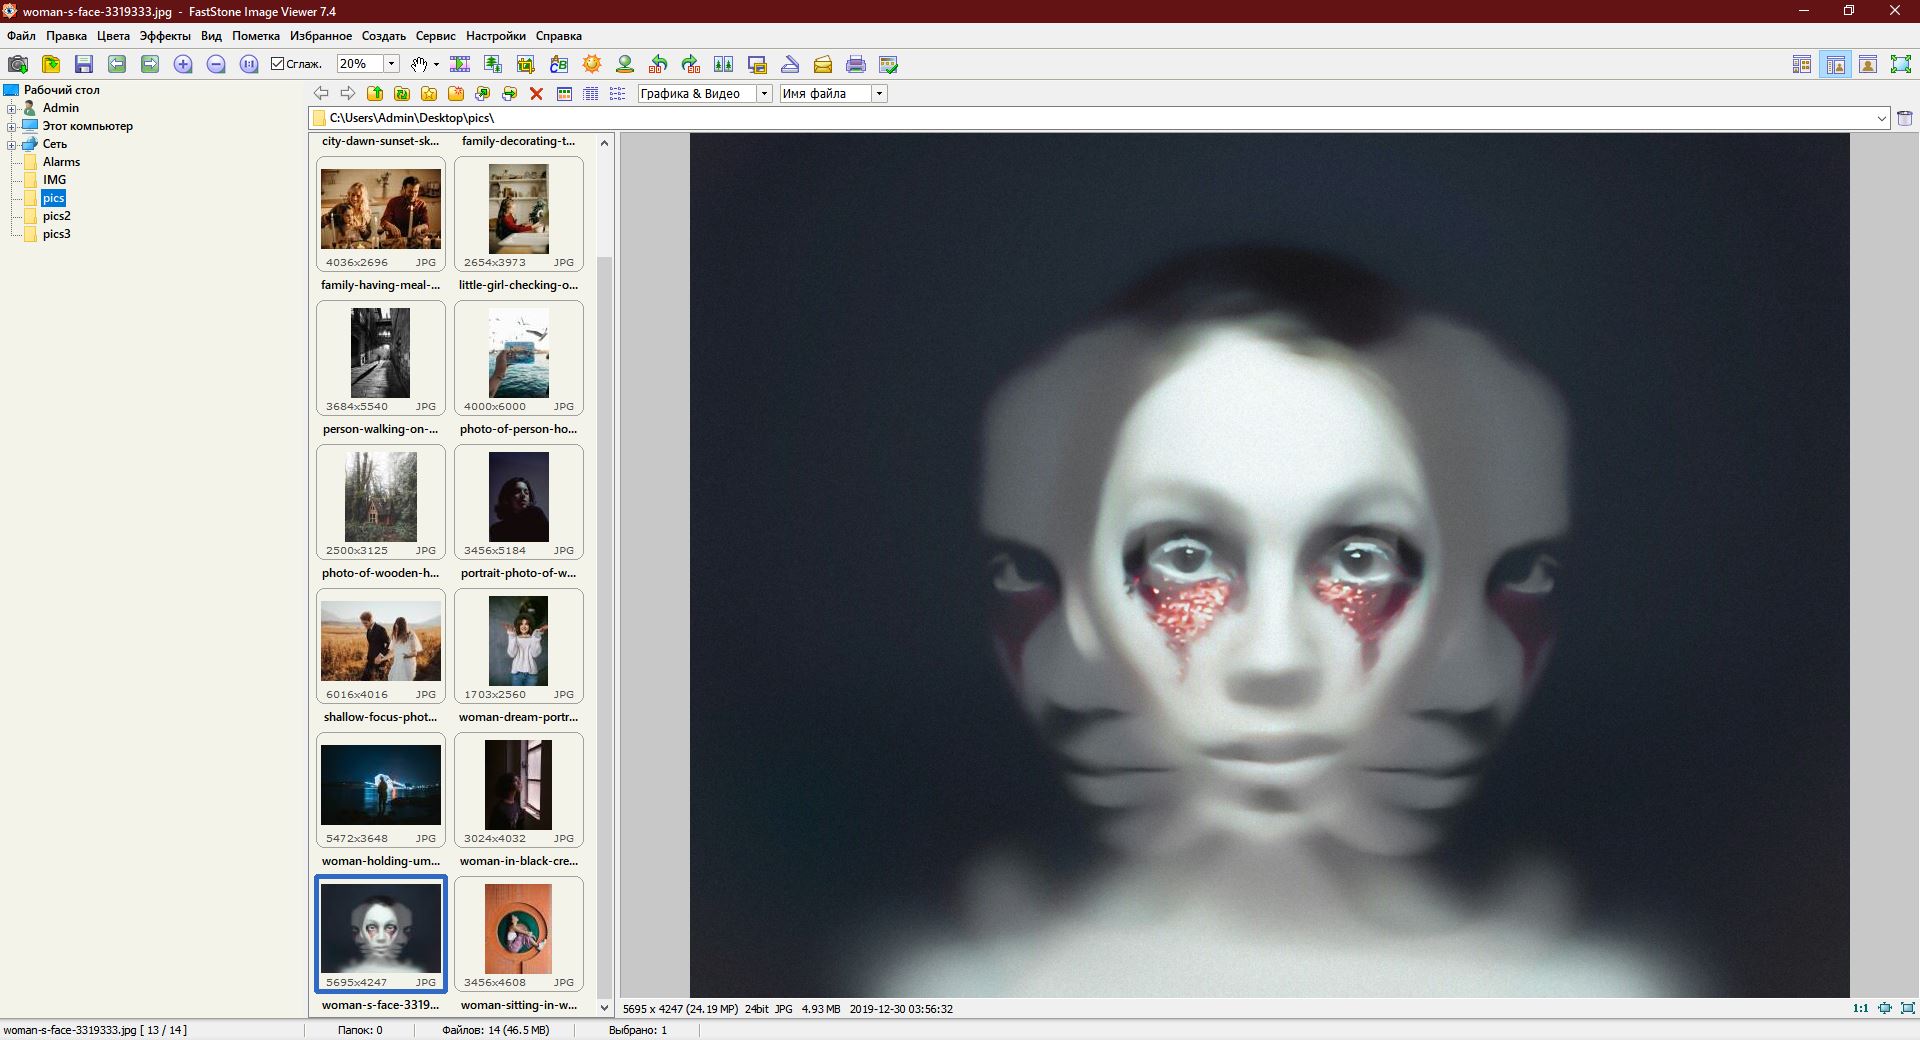
Task: Open the Эффекты menu
Action: [x=165, y=36]
